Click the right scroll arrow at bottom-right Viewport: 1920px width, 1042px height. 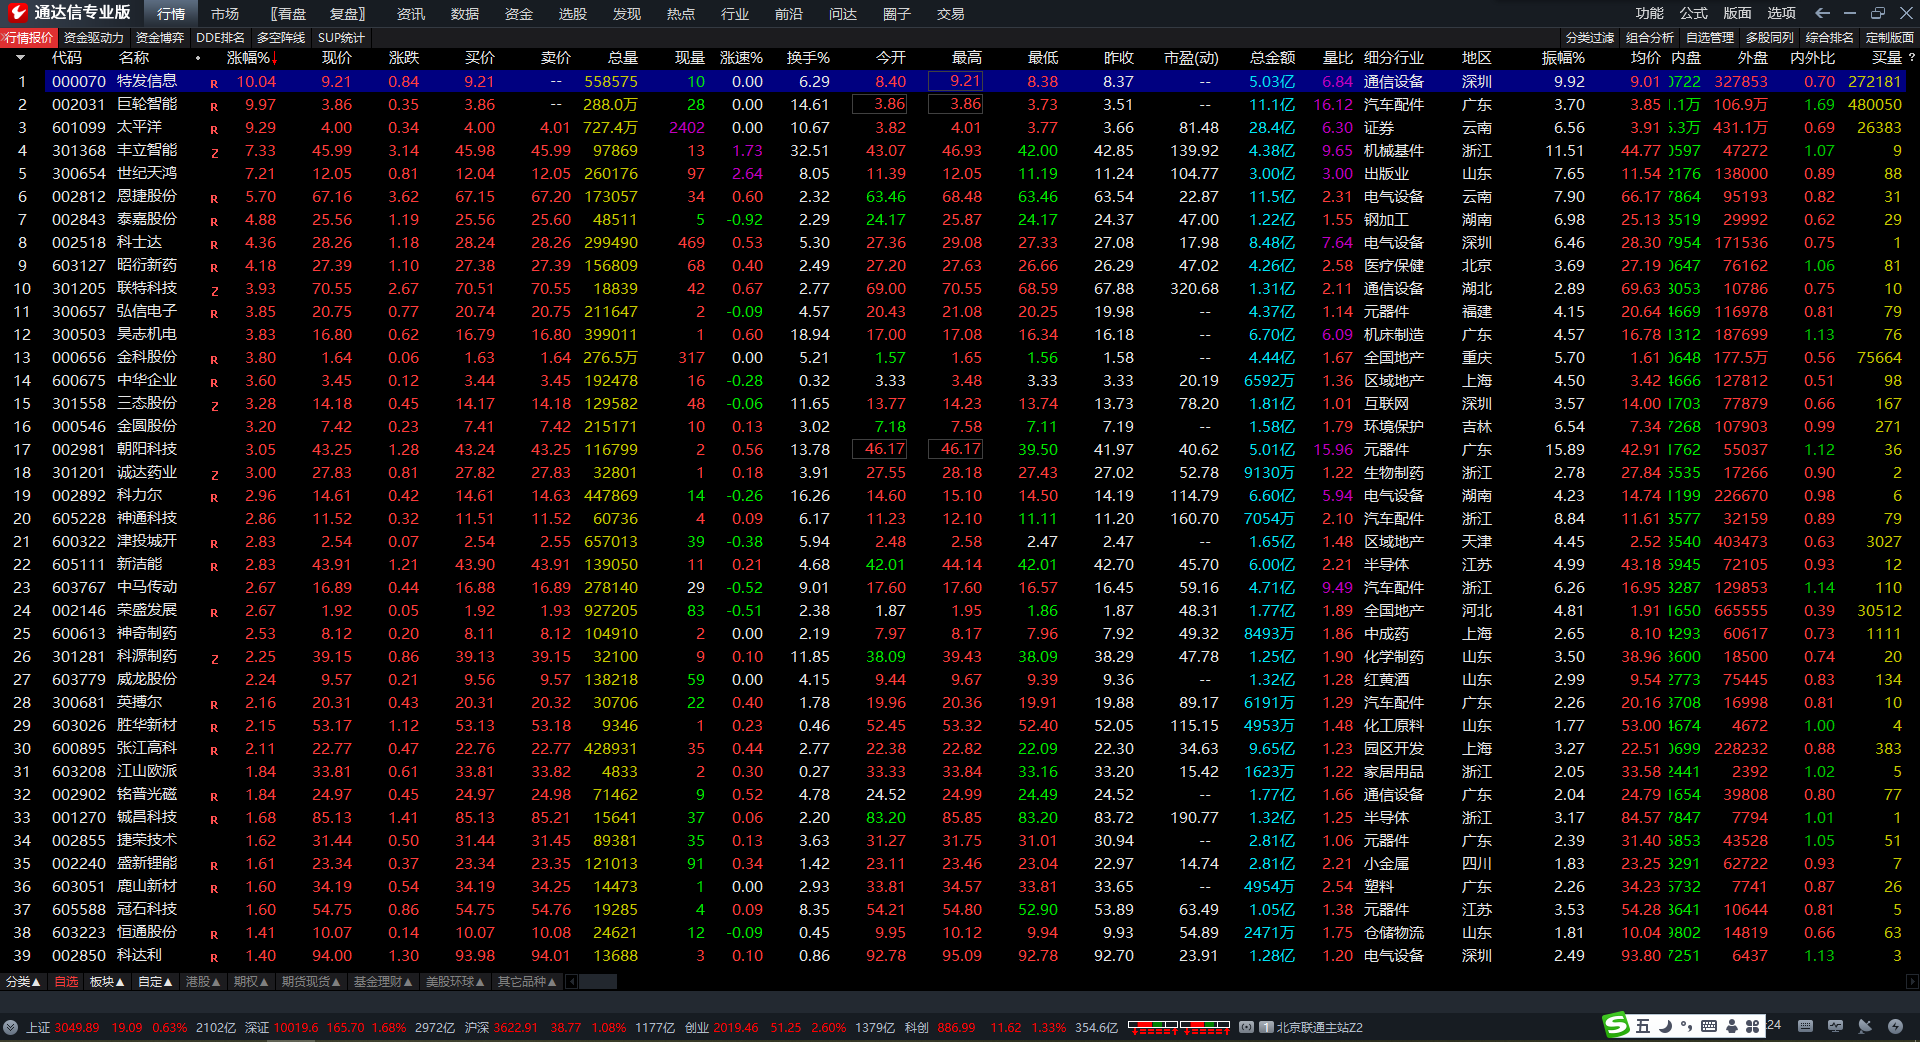tap(1911, 982)
